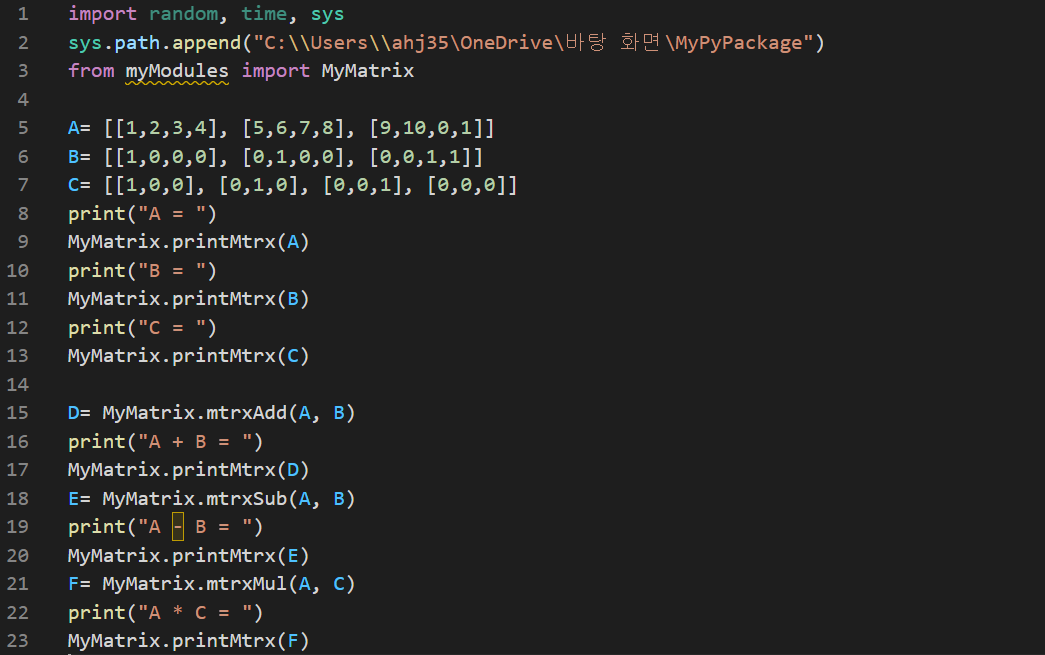Screen dimensions: 1045x655
Task: Click line number 1 in the gutter
Action: [x=23, y=14]
